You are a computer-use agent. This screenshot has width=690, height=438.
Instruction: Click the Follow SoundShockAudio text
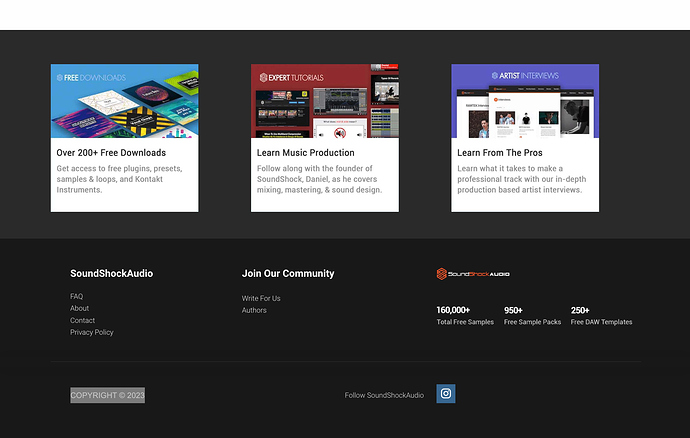tap(384, 395)
